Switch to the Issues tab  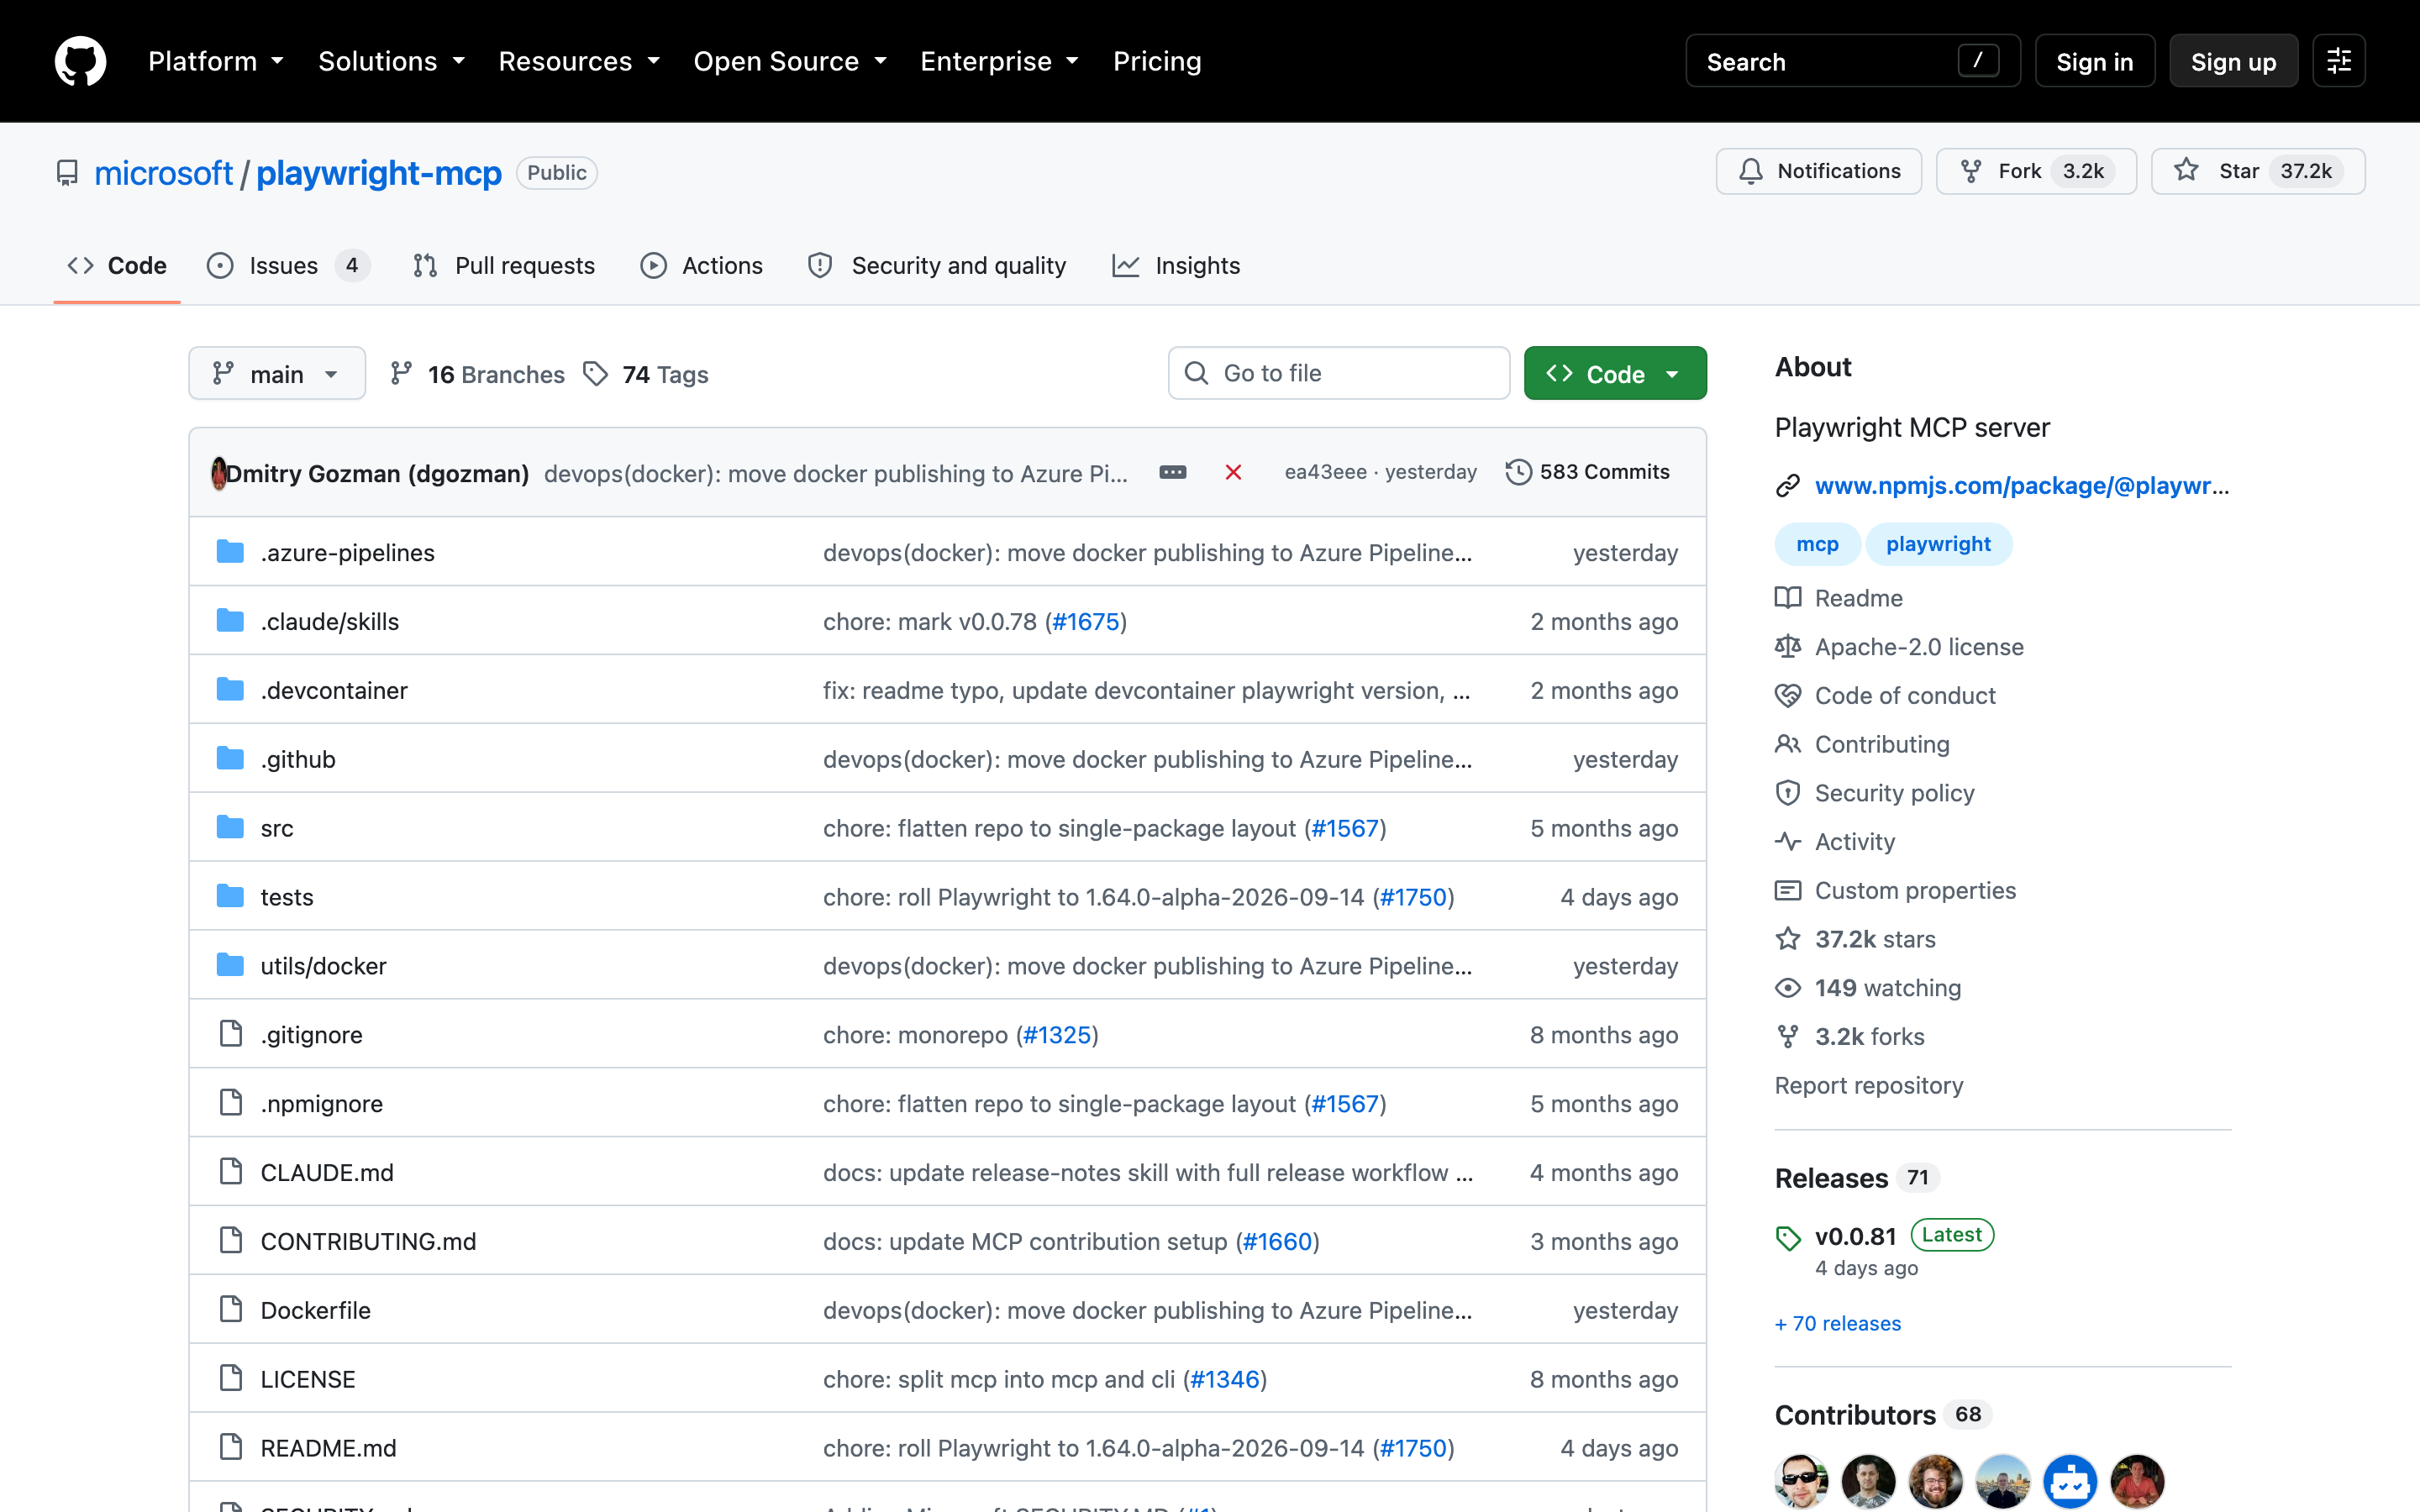[288, 266]
